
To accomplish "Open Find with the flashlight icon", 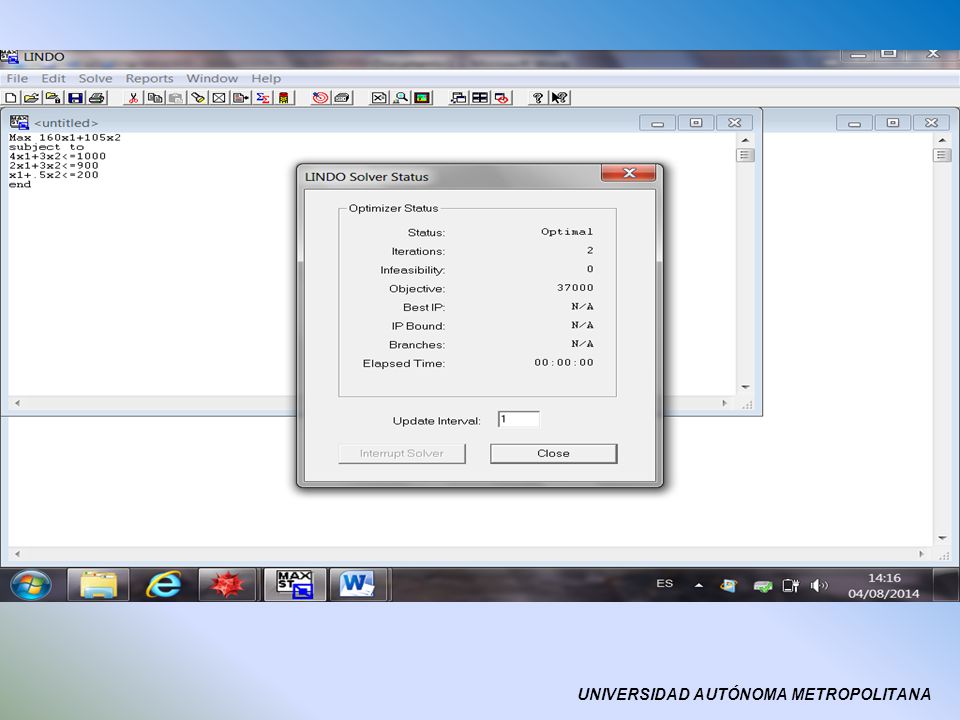I will tap(197, 98).
